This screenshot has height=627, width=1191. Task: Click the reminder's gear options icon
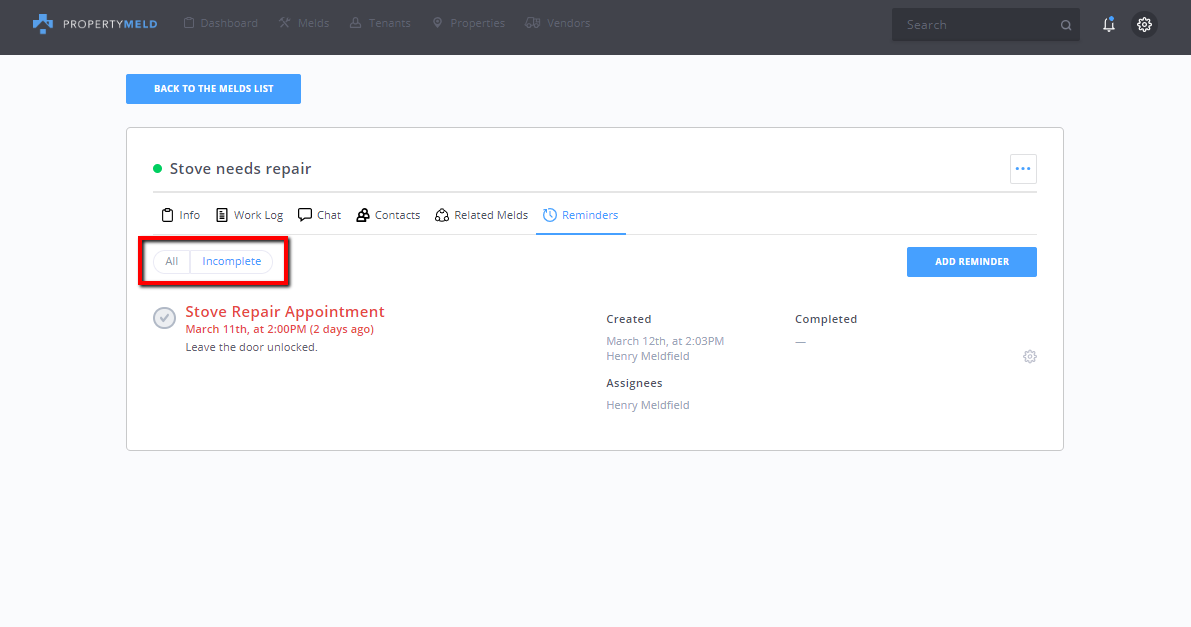(1029, 357)
